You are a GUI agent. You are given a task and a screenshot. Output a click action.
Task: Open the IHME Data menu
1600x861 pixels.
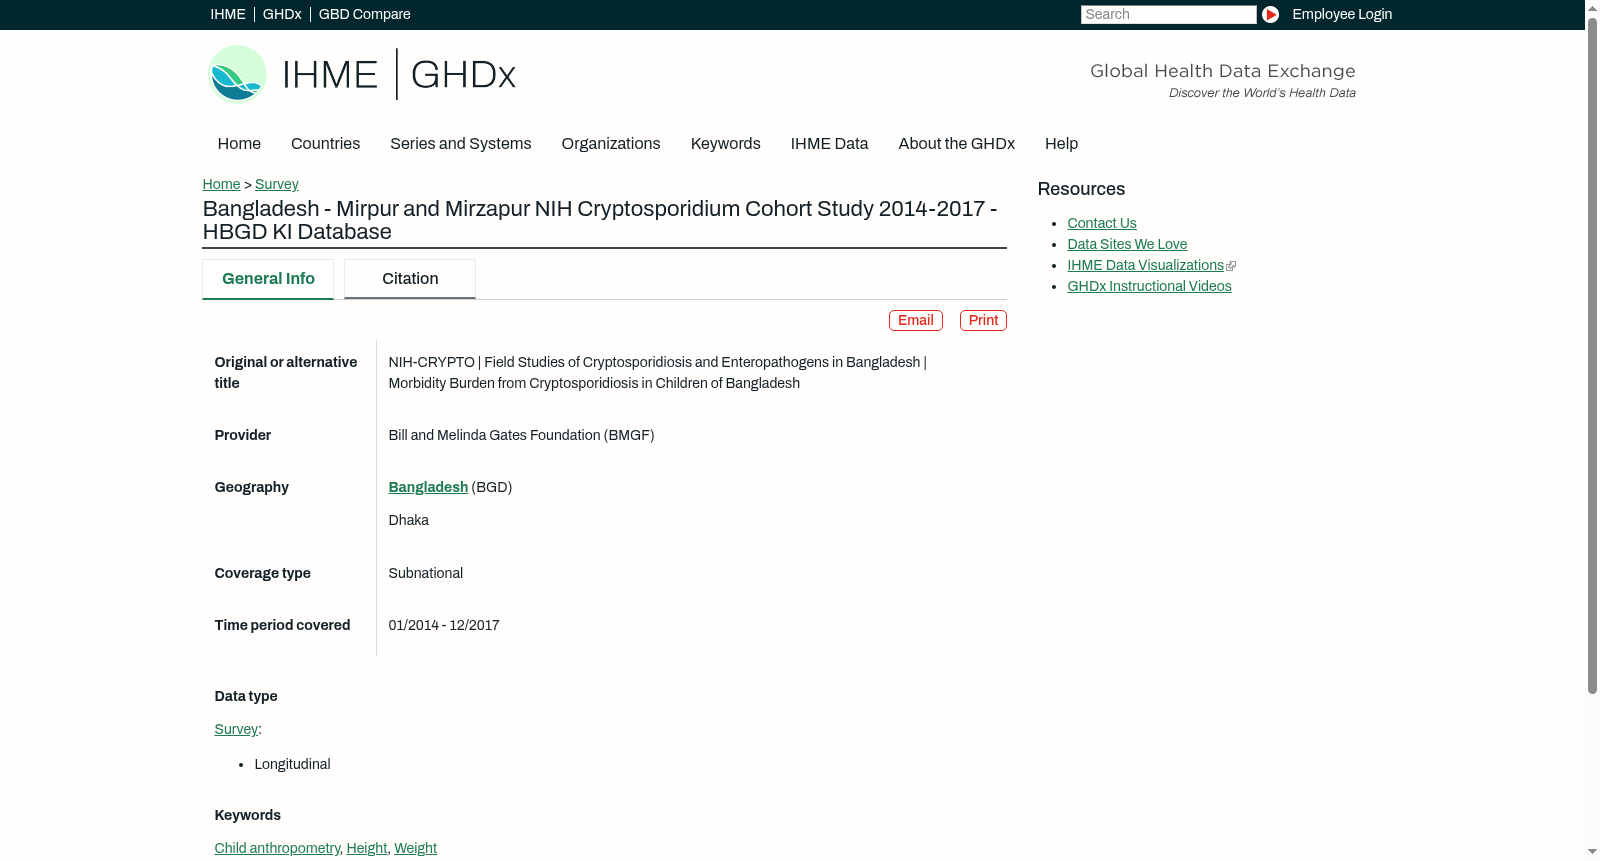(x=830, y=144)
